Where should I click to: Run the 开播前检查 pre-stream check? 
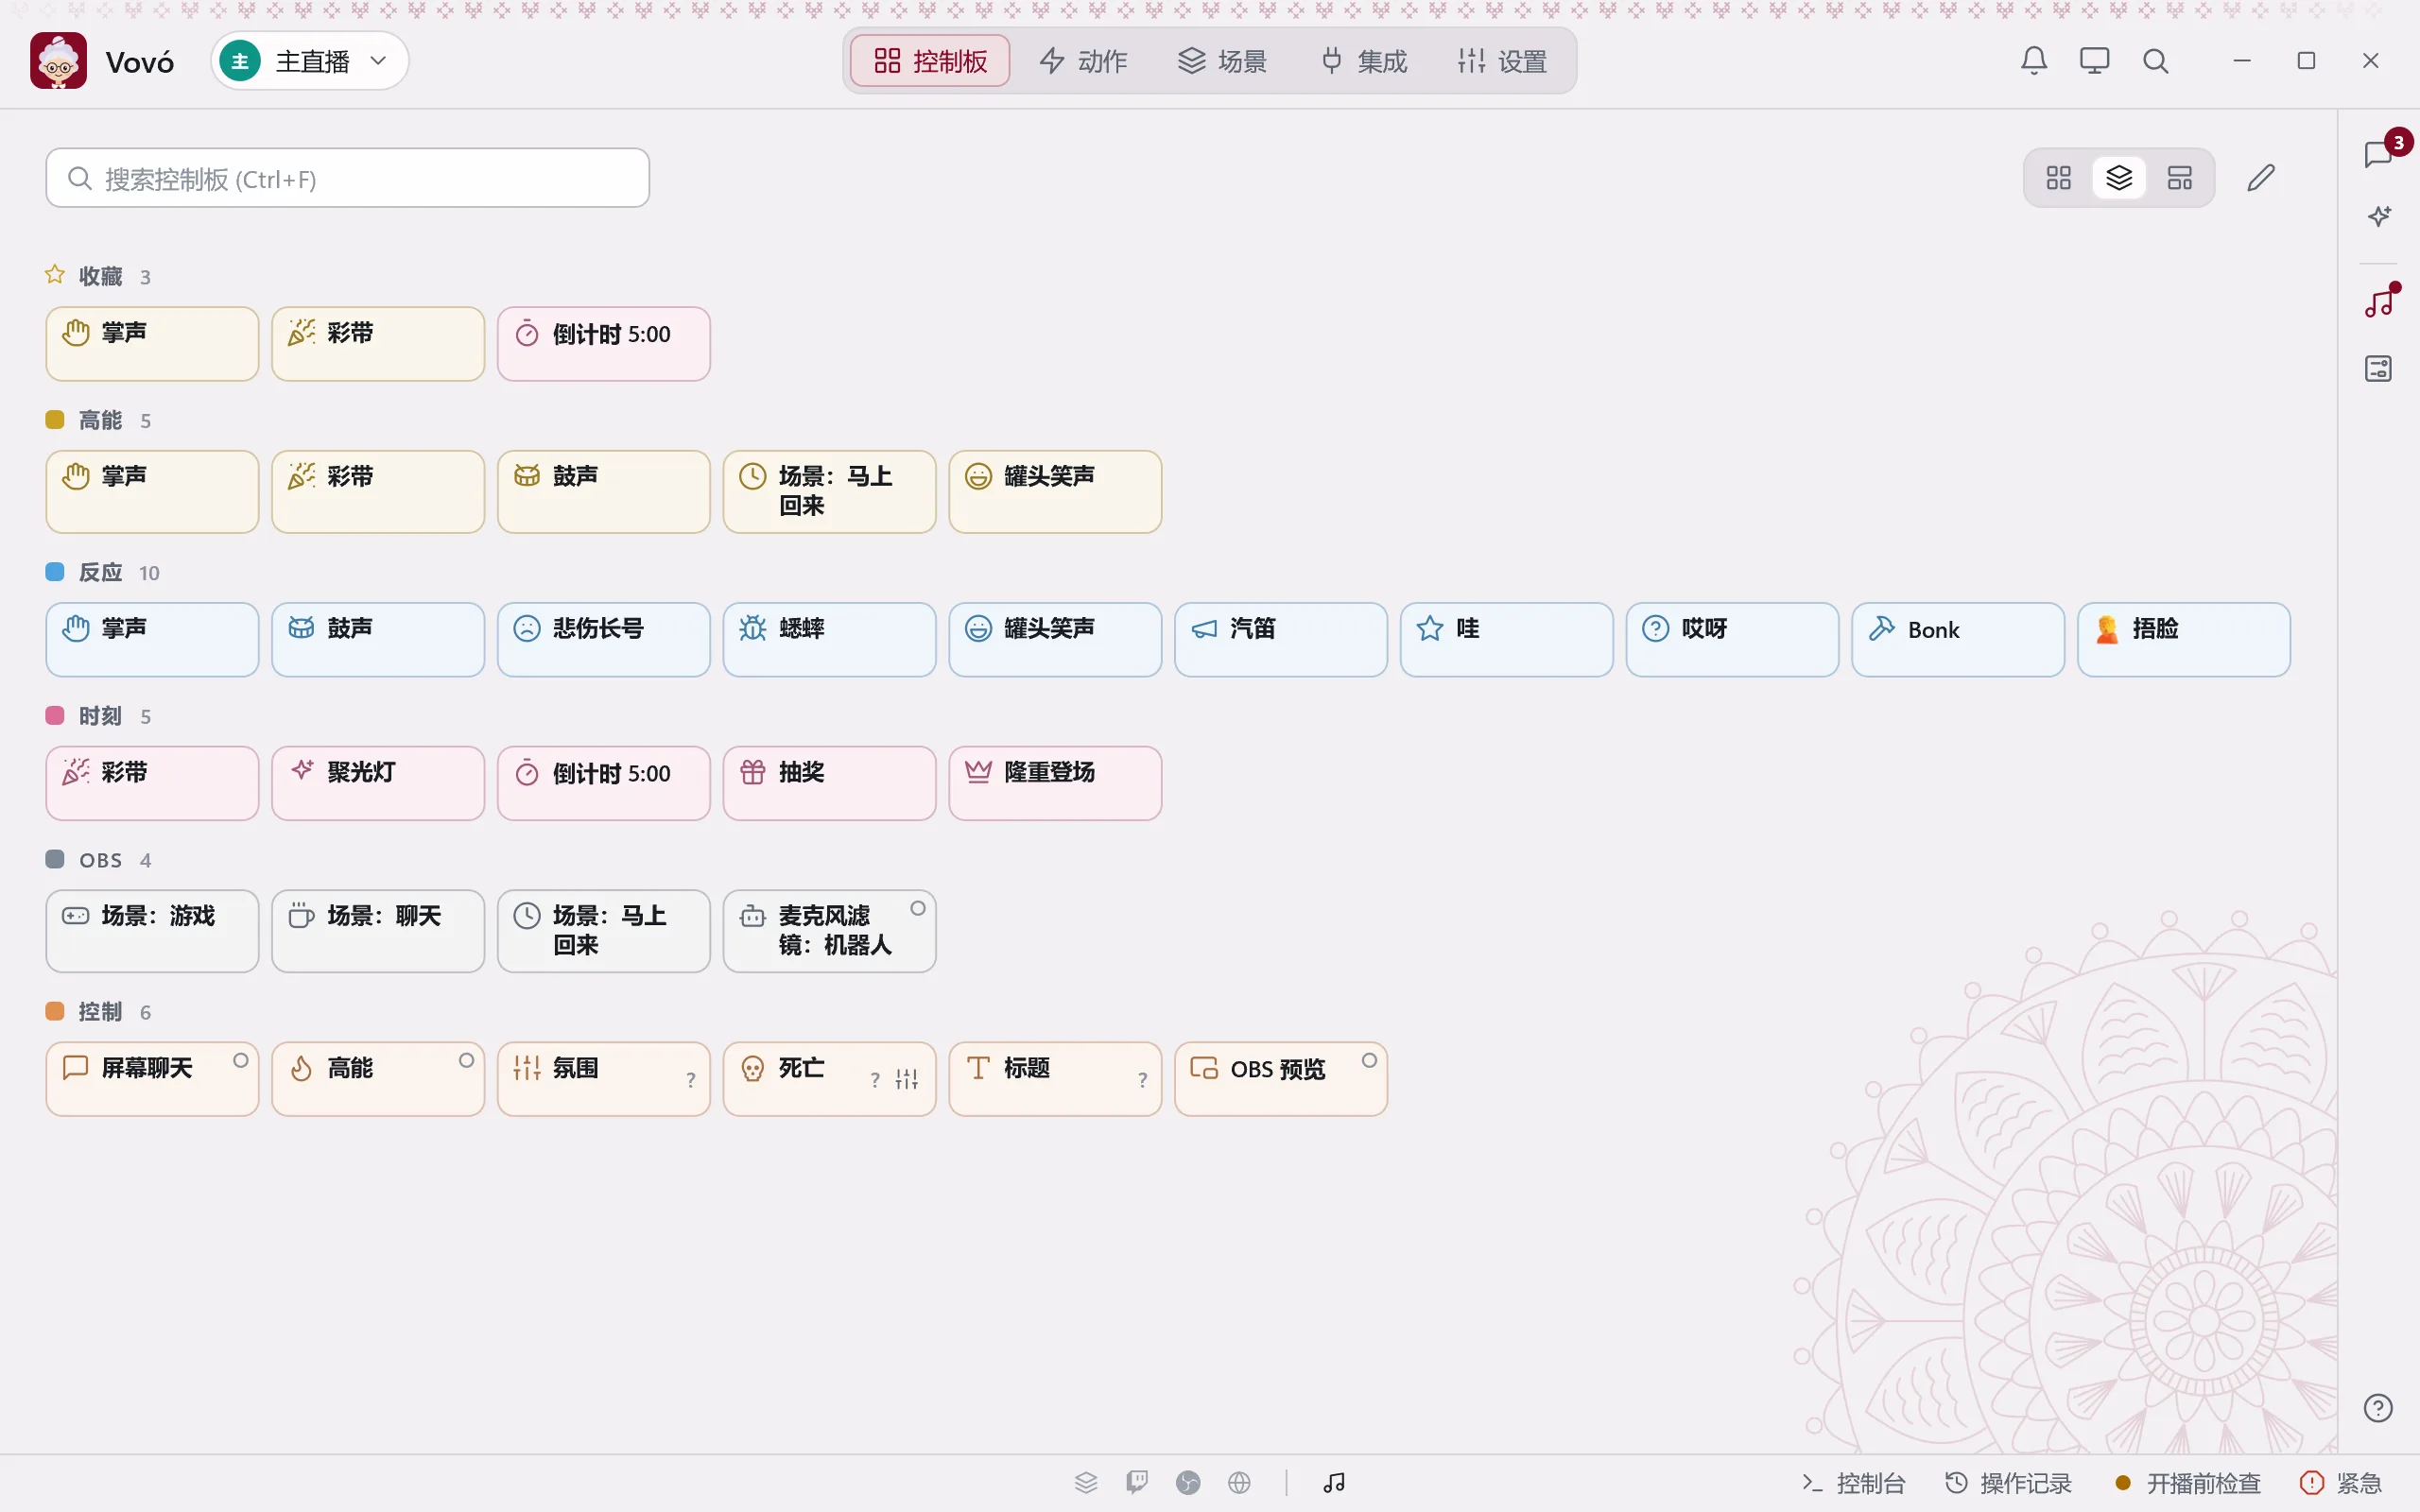(x=2187, y=1483)
